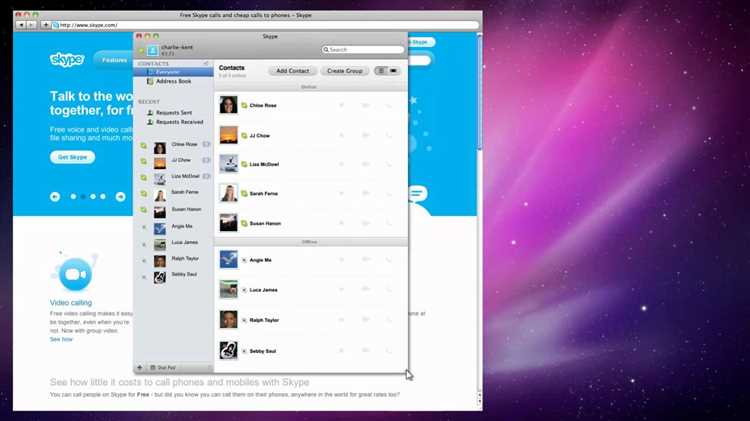The height and width of the screenshot is (421, 750).
Task: Click next arrow on website carousel
Action: click(121, 197)
